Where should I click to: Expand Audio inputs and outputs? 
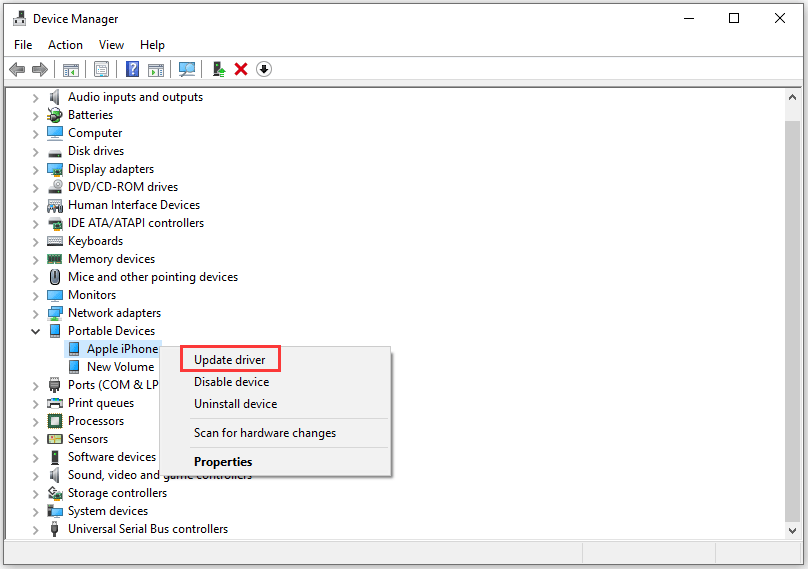pos(36,97)
